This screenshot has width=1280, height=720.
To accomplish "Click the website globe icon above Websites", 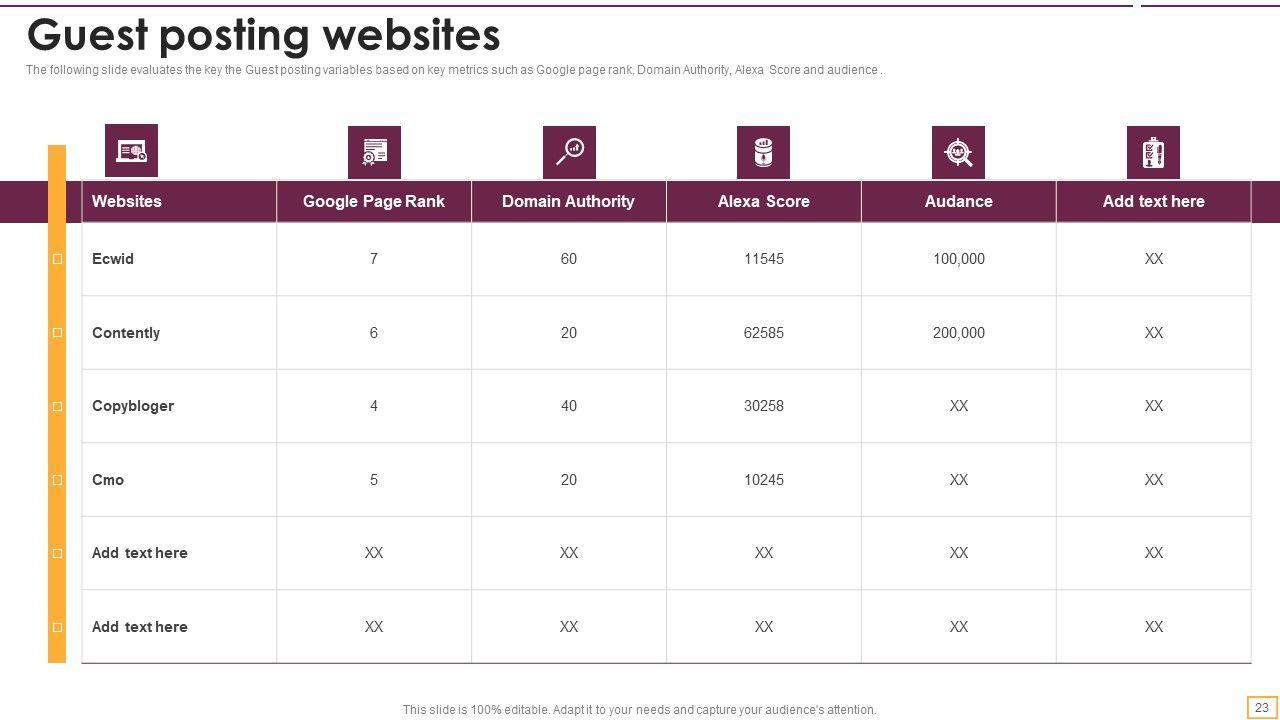I will (131, 151).
